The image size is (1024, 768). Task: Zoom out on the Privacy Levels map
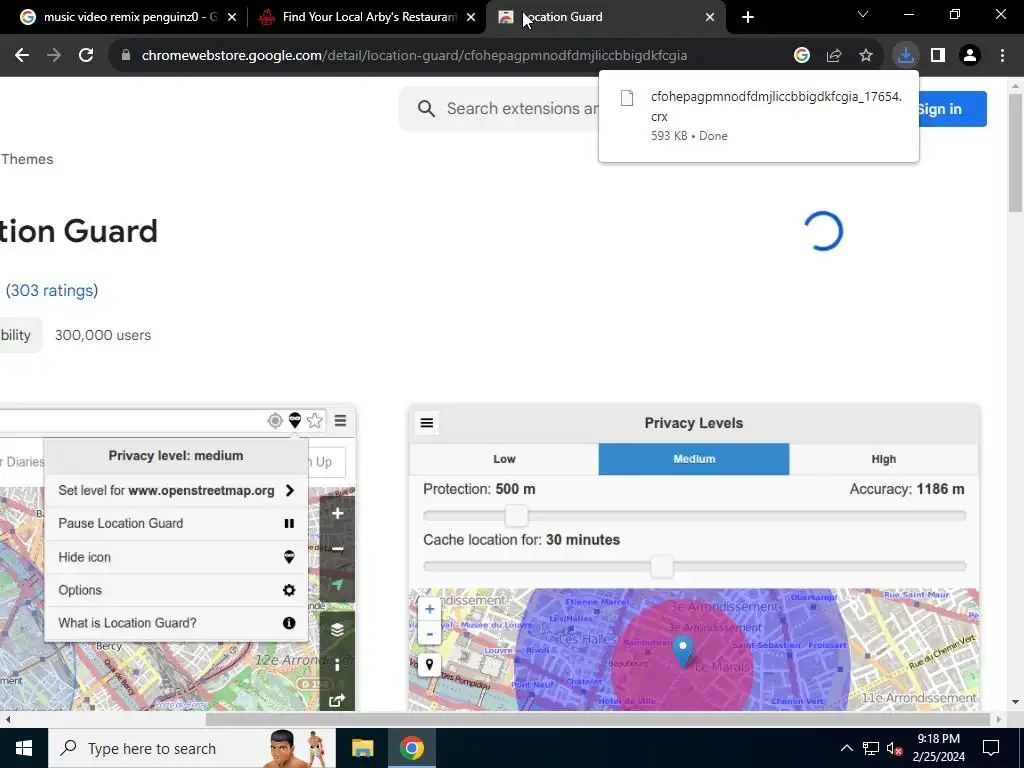(x=429, y=633)
